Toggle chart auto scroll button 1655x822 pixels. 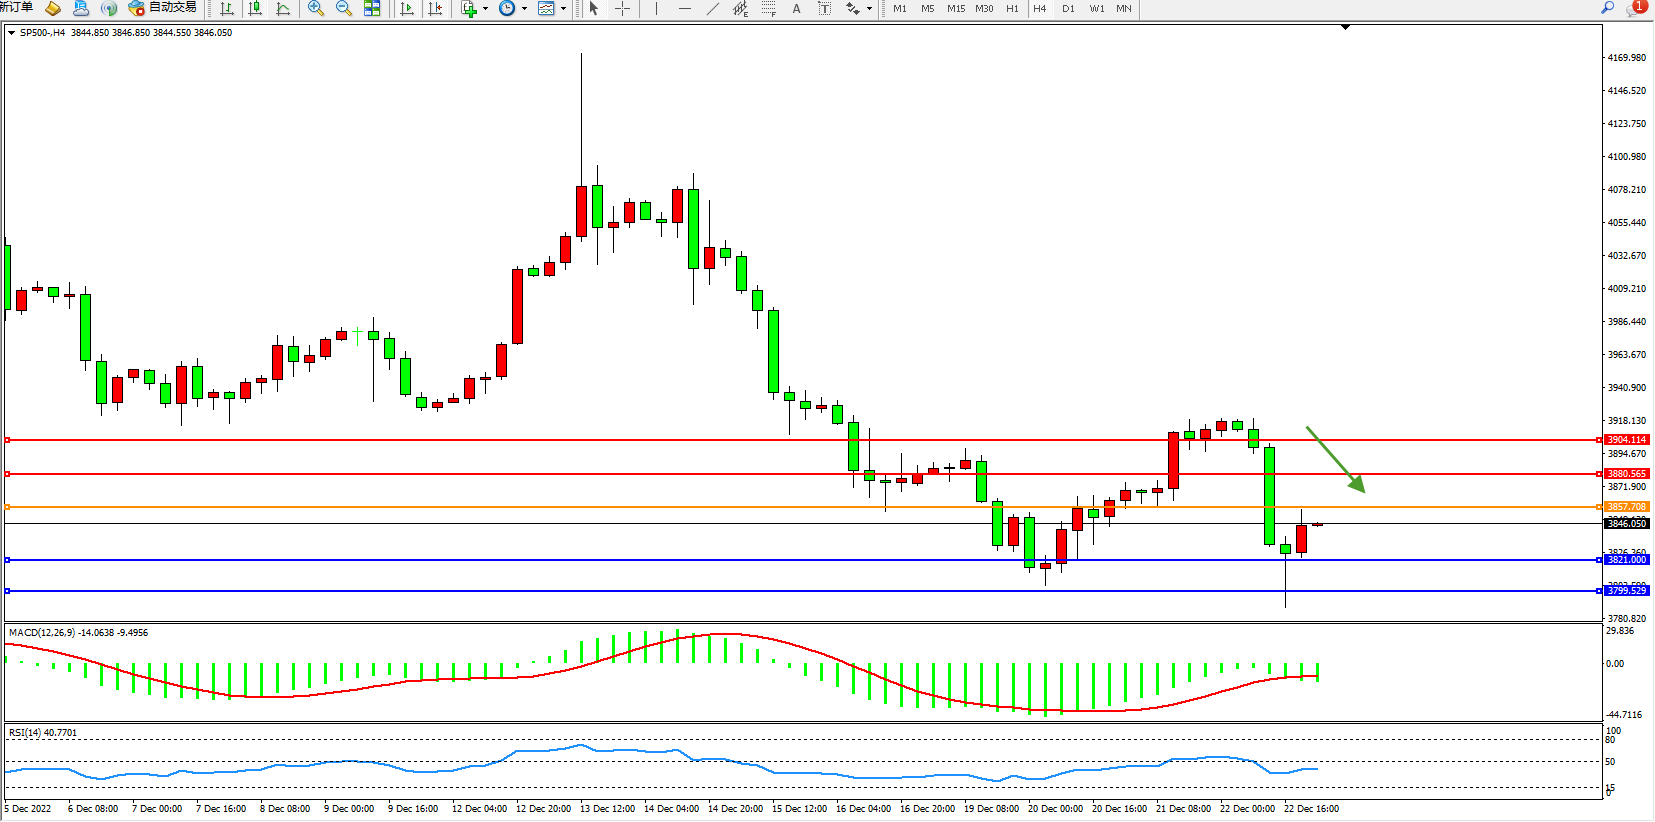407,9
